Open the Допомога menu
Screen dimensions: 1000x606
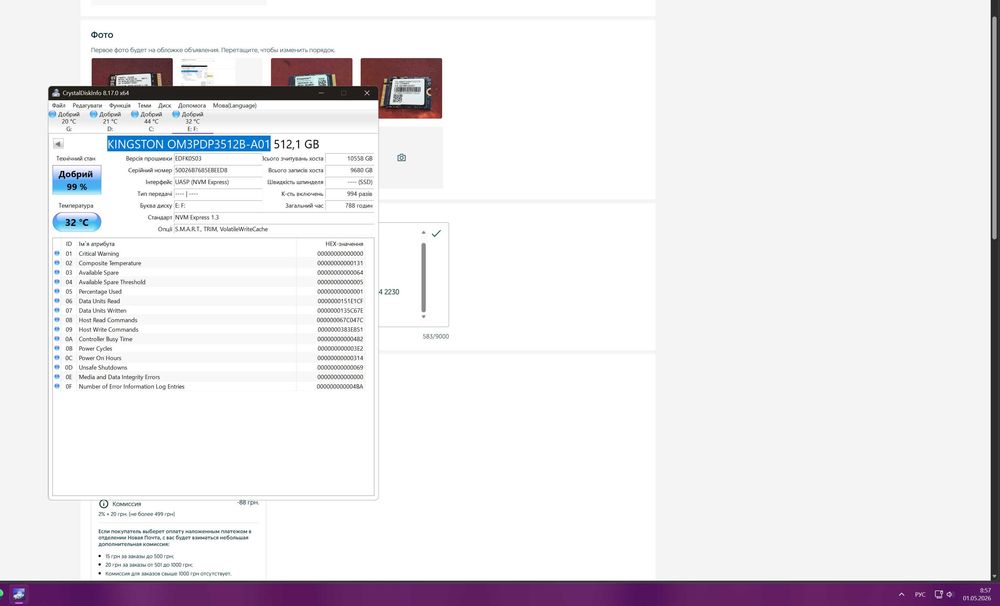(x=192, y=105)
